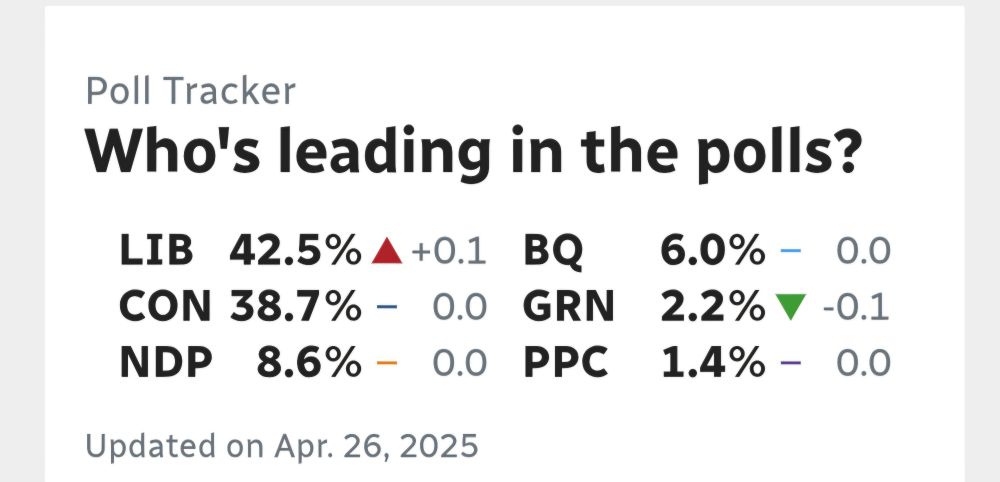Screen dimensions: 1000x482
Task: Click the green down triangle beside GRN
Action: [791, 307]
